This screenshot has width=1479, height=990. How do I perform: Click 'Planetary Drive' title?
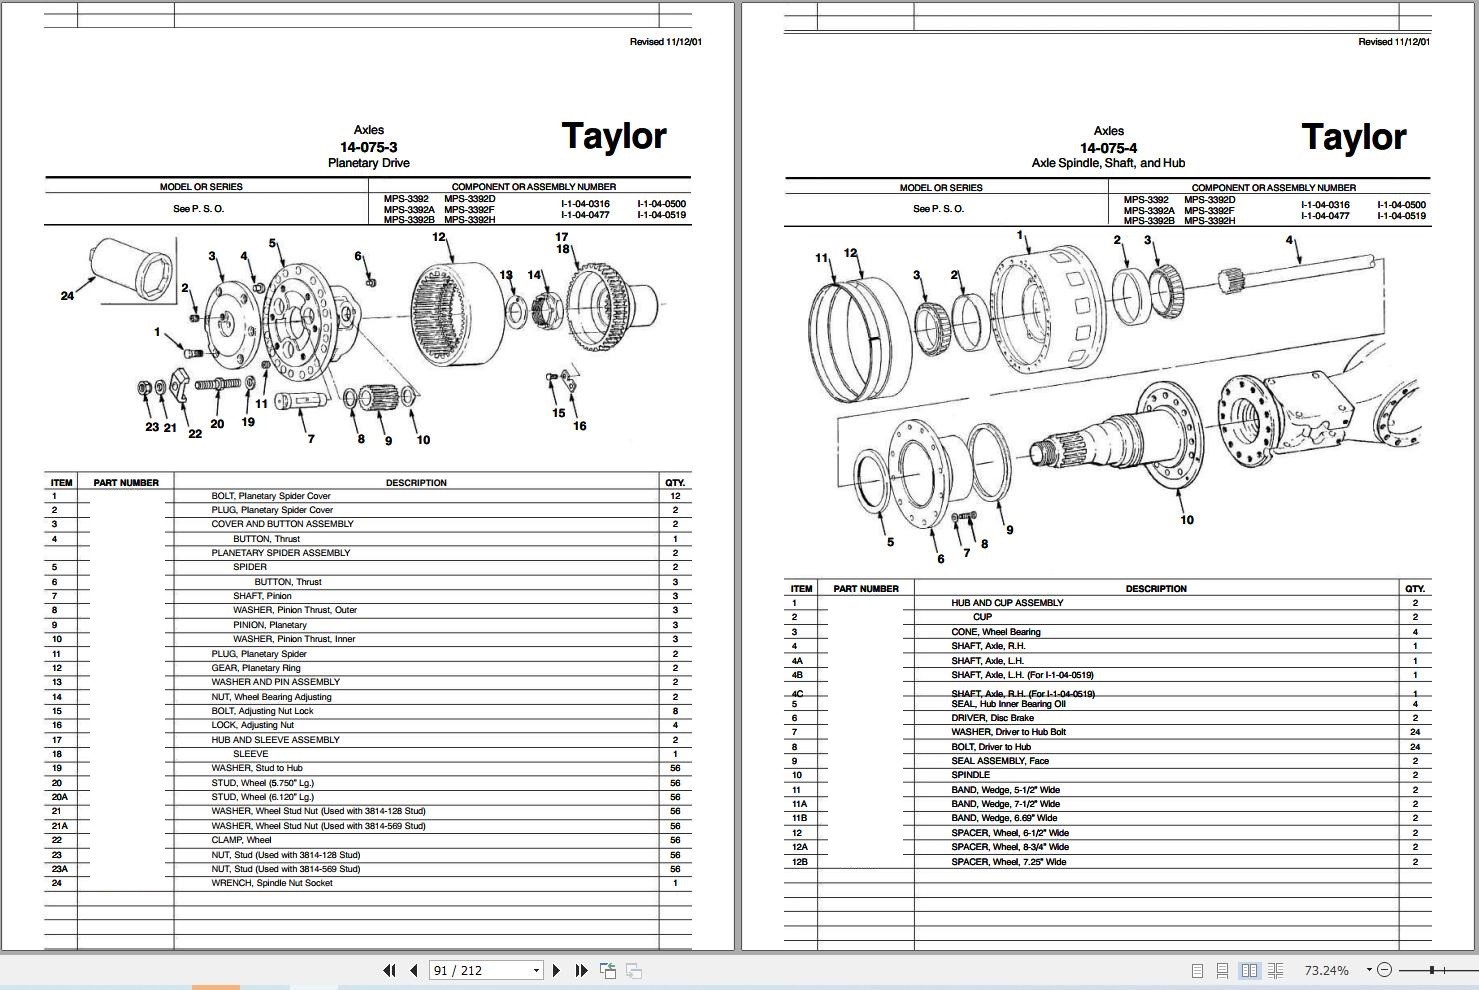point(368,163)
